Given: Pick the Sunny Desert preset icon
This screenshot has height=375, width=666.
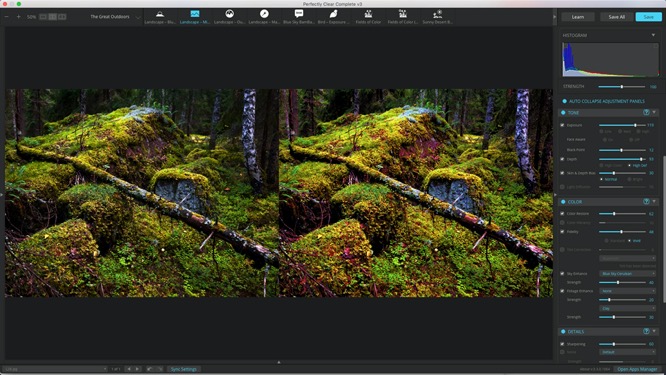Looking at the screenshot, I should click(437, 14).
